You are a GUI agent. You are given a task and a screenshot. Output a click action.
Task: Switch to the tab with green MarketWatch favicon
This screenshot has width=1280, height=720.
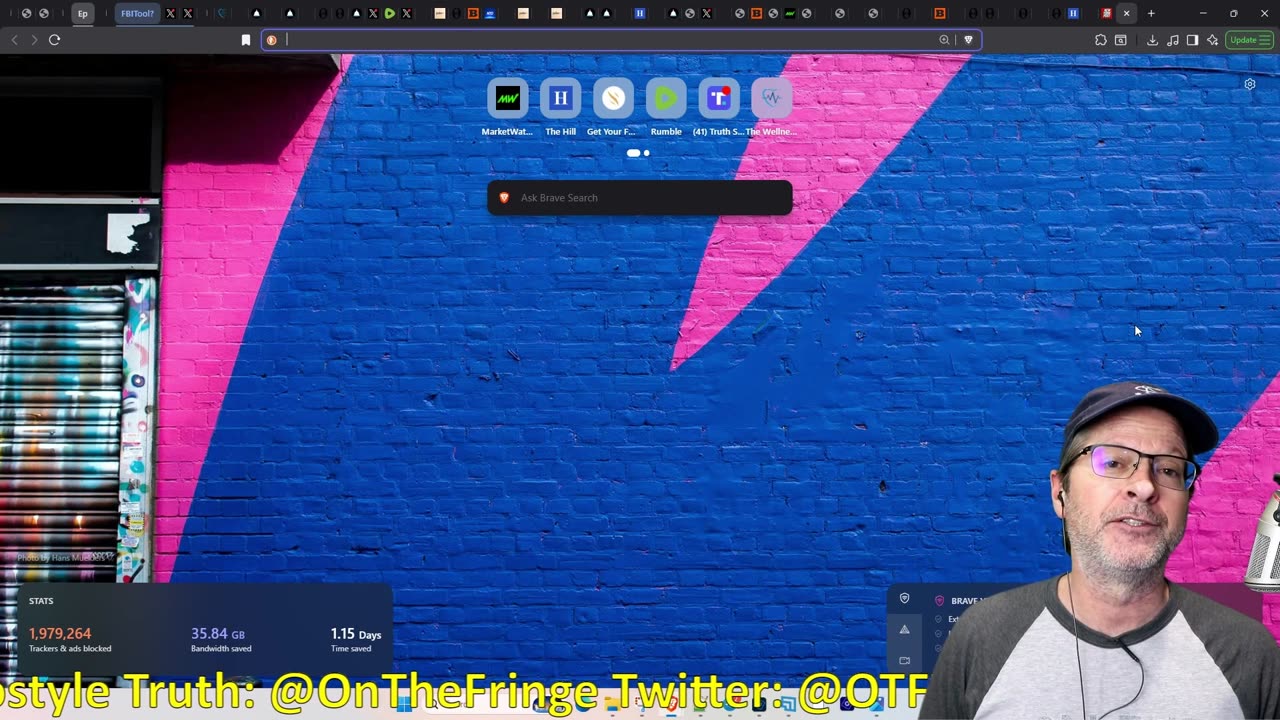(x=790, y=13)
